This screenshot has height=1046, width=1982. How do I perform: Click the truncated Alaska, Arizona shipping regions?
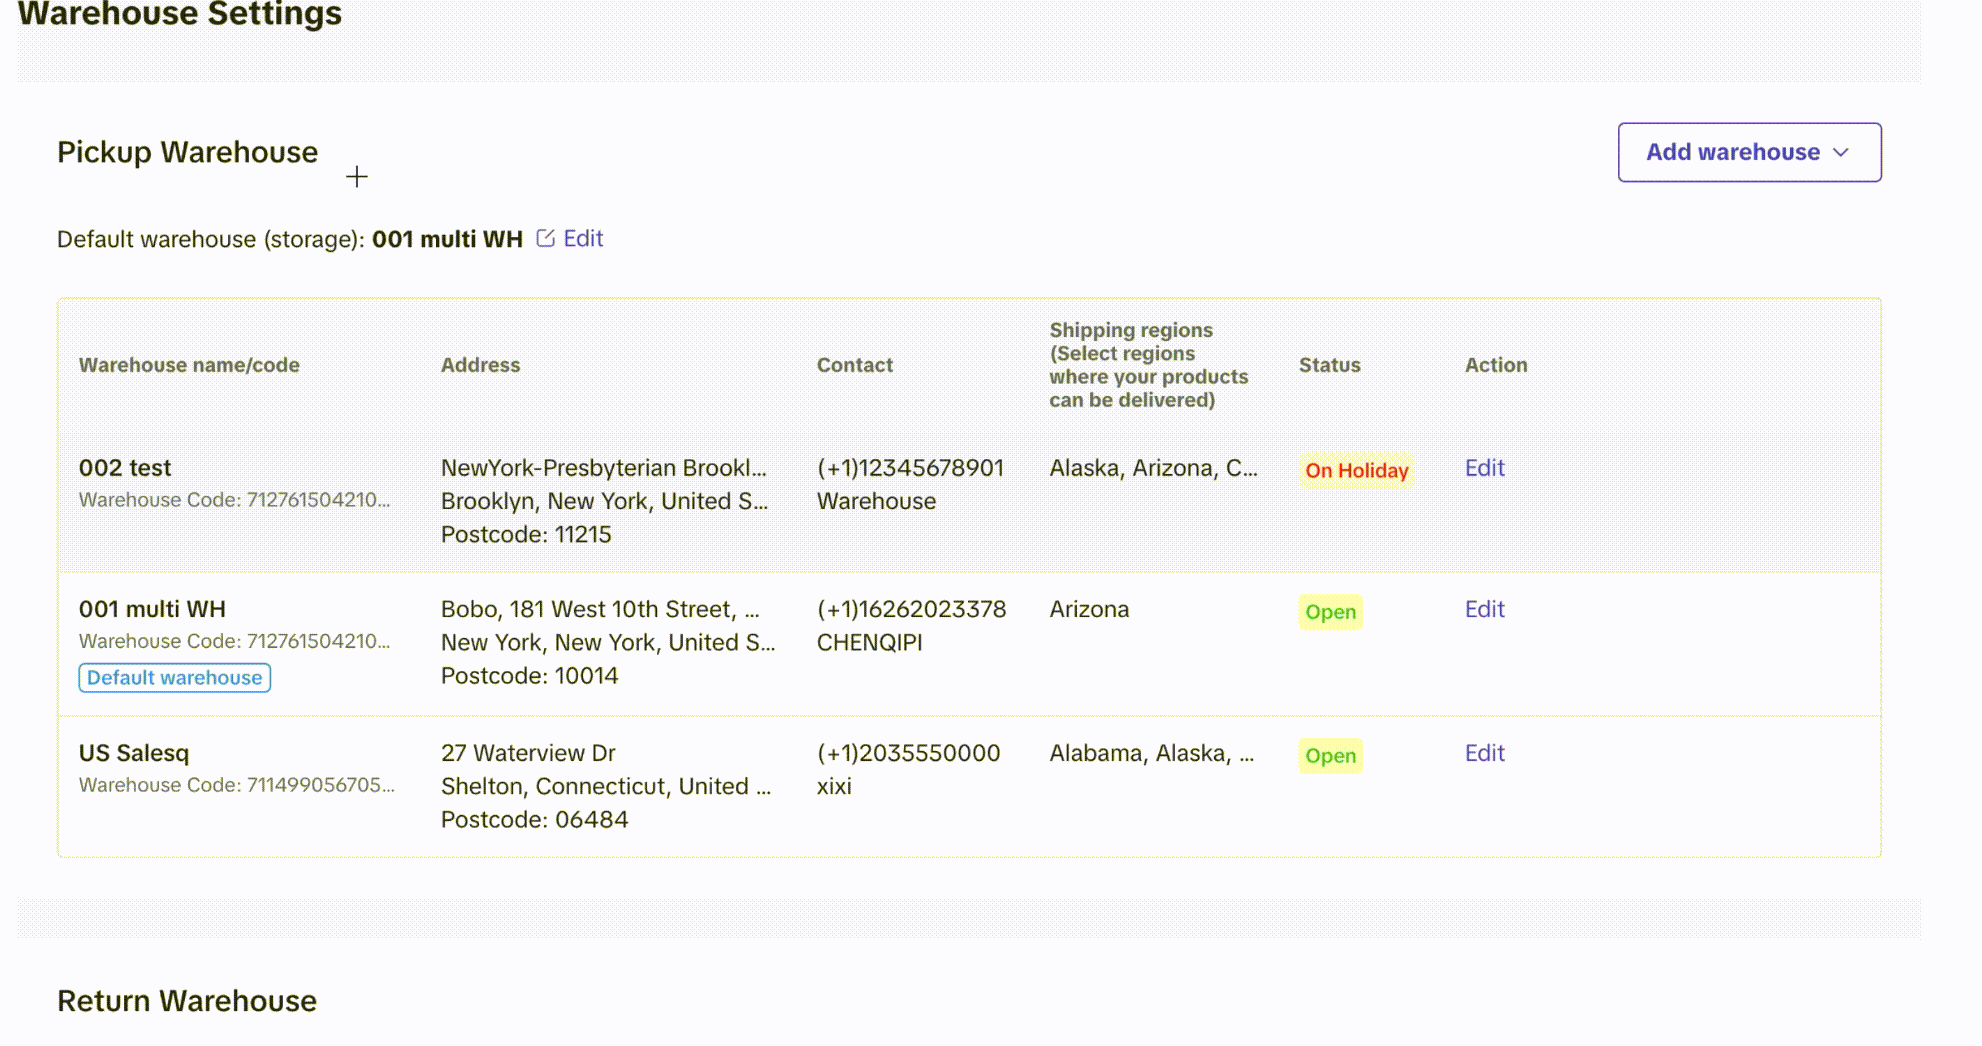[x=1153, y=468]
